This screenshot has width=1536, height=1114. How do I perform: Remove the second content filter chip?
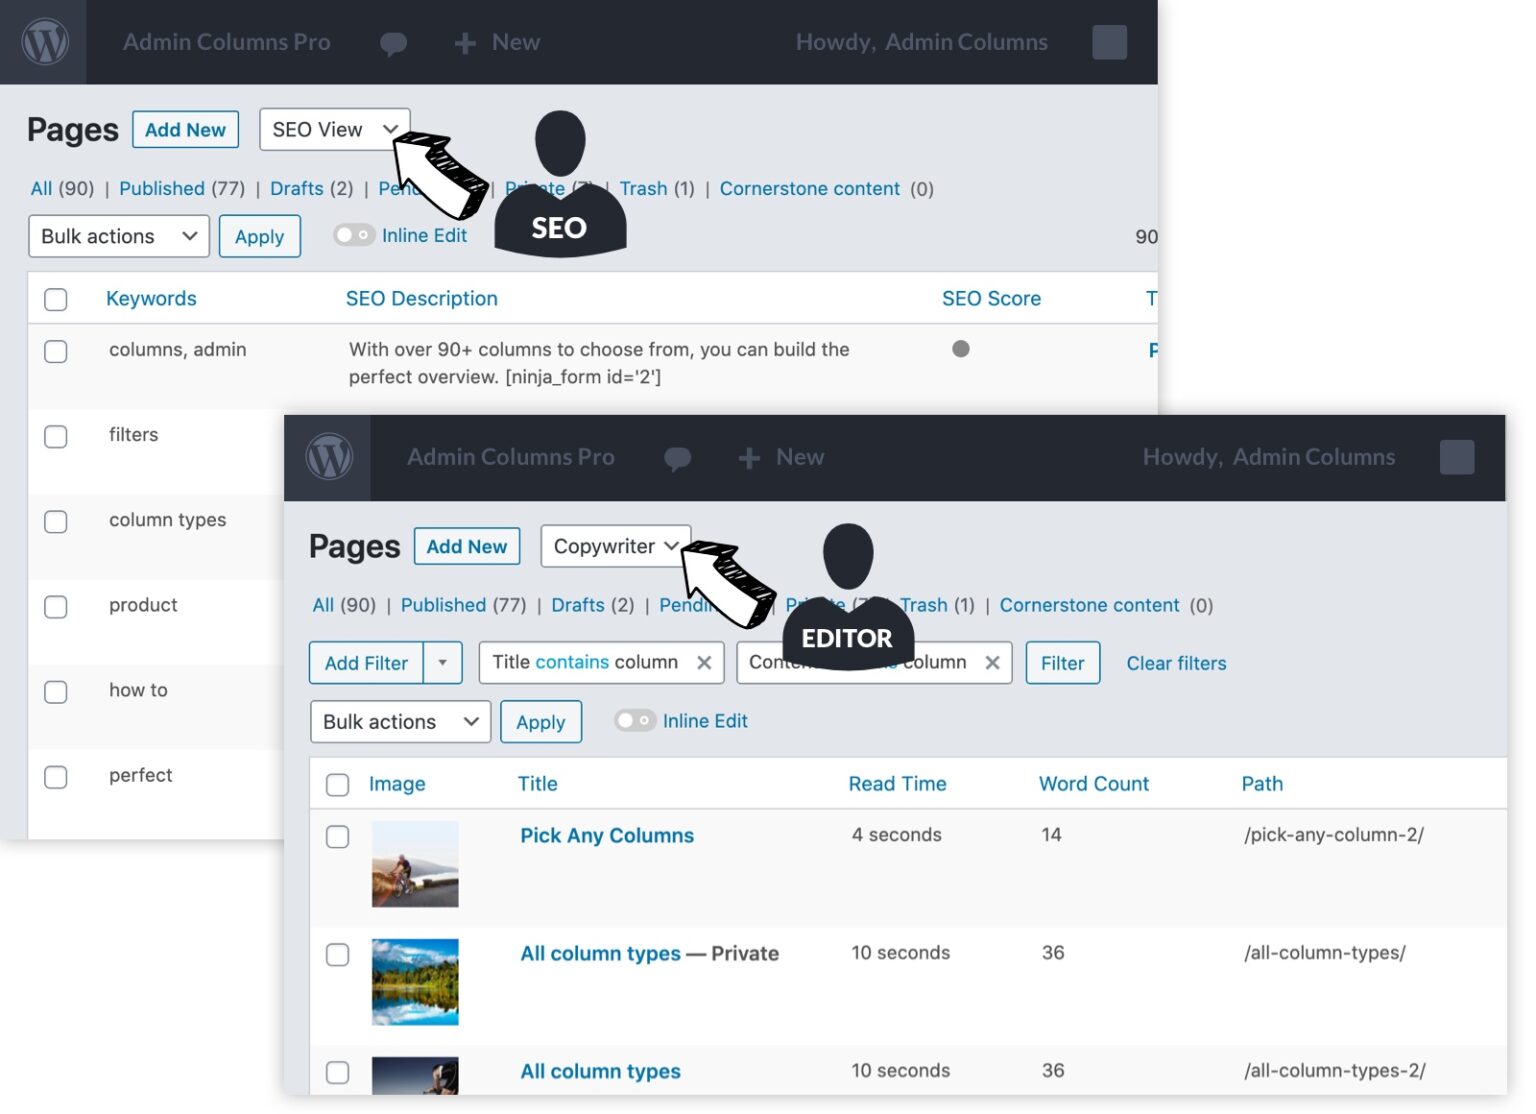993,662
